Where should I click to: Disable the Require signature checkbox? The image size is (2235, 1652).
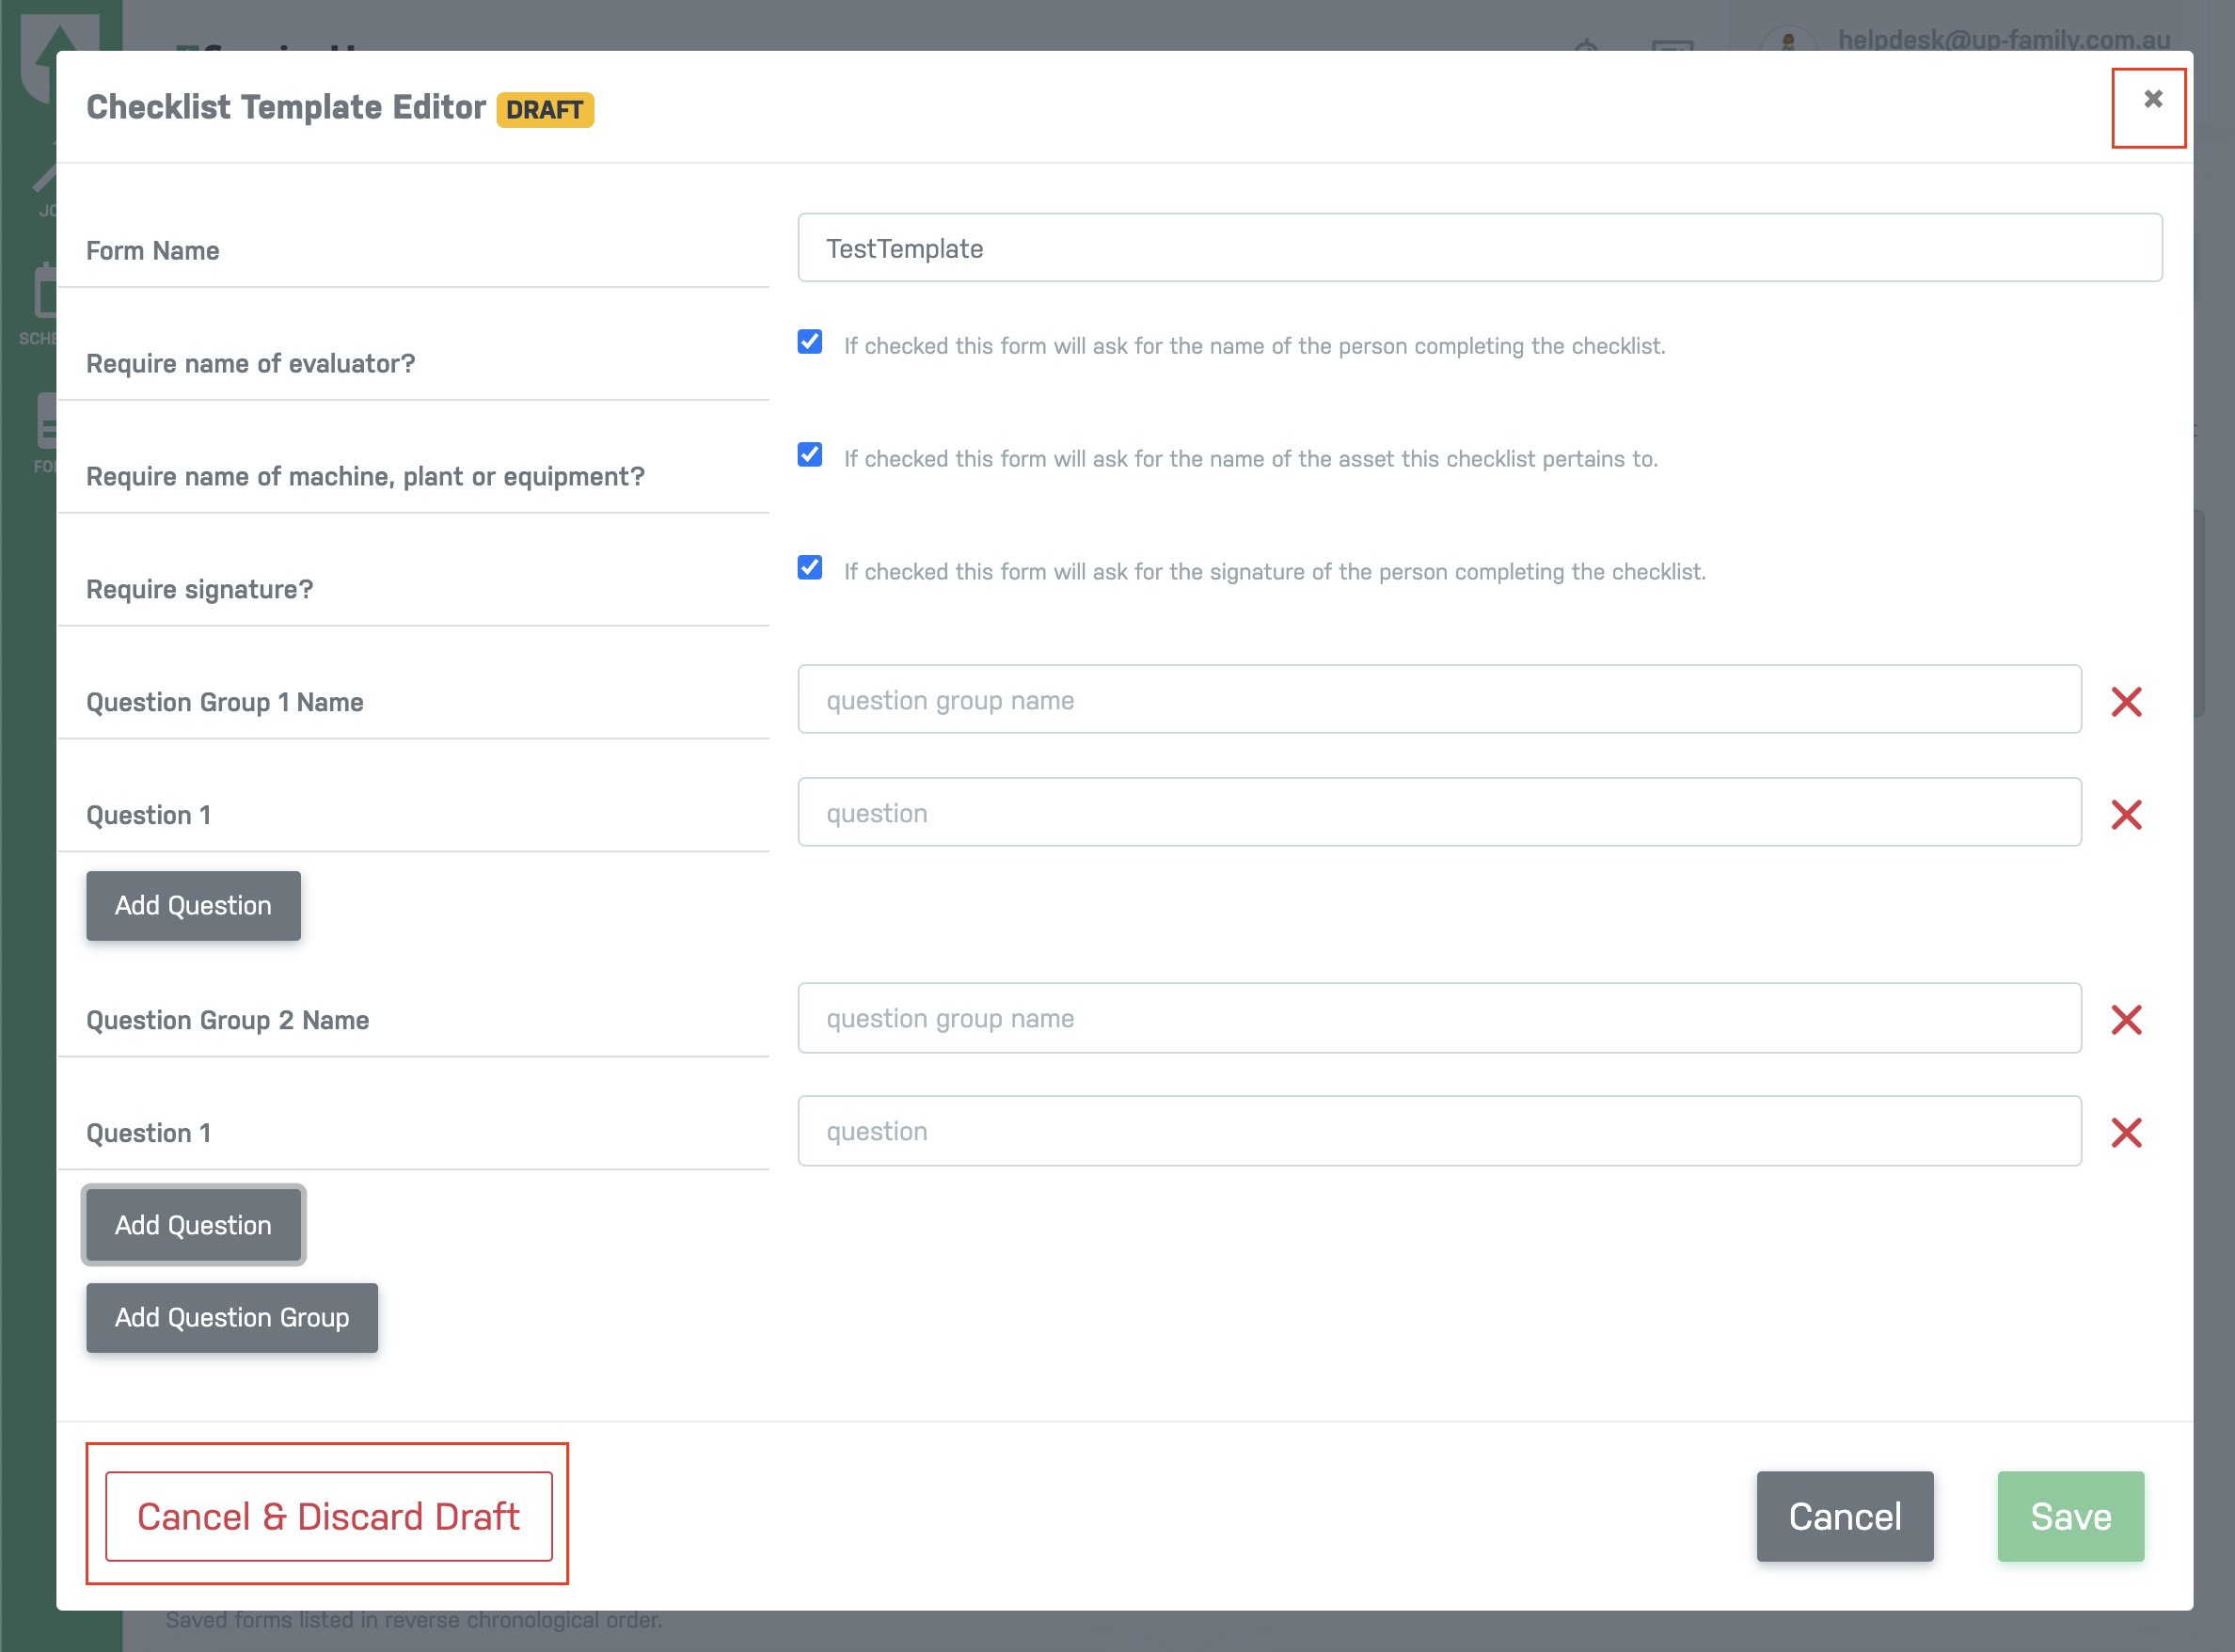pos(810,568)
